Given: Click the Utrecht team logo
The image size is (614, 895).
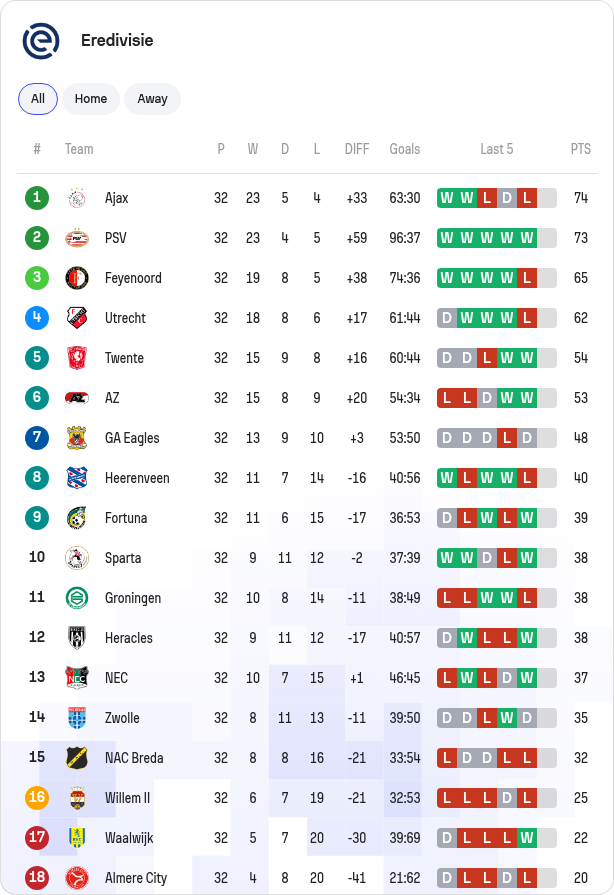Looking at the screenshot, I should click(x=77, y=318).
